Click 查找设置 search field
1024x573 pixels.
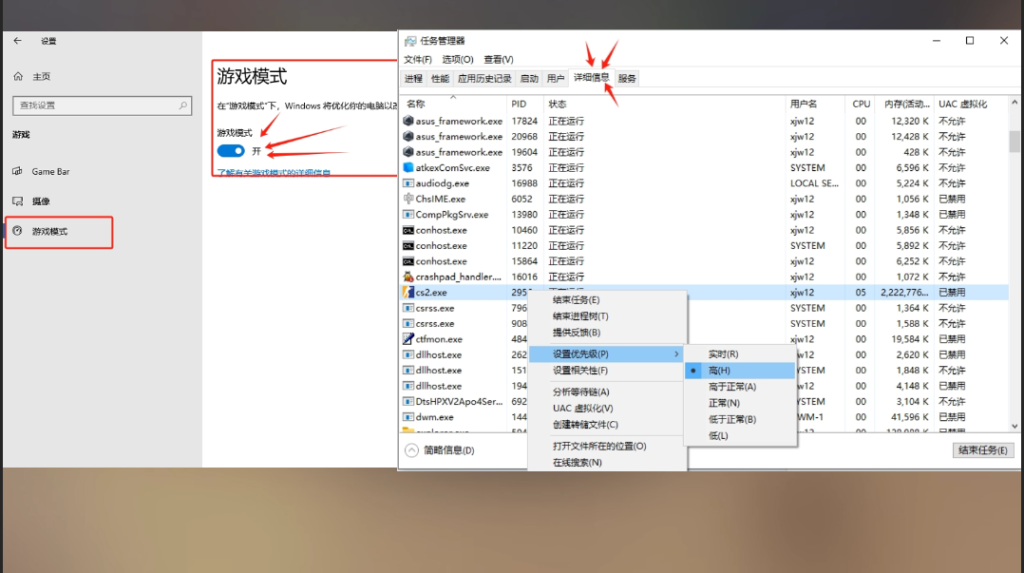point(102,105)
